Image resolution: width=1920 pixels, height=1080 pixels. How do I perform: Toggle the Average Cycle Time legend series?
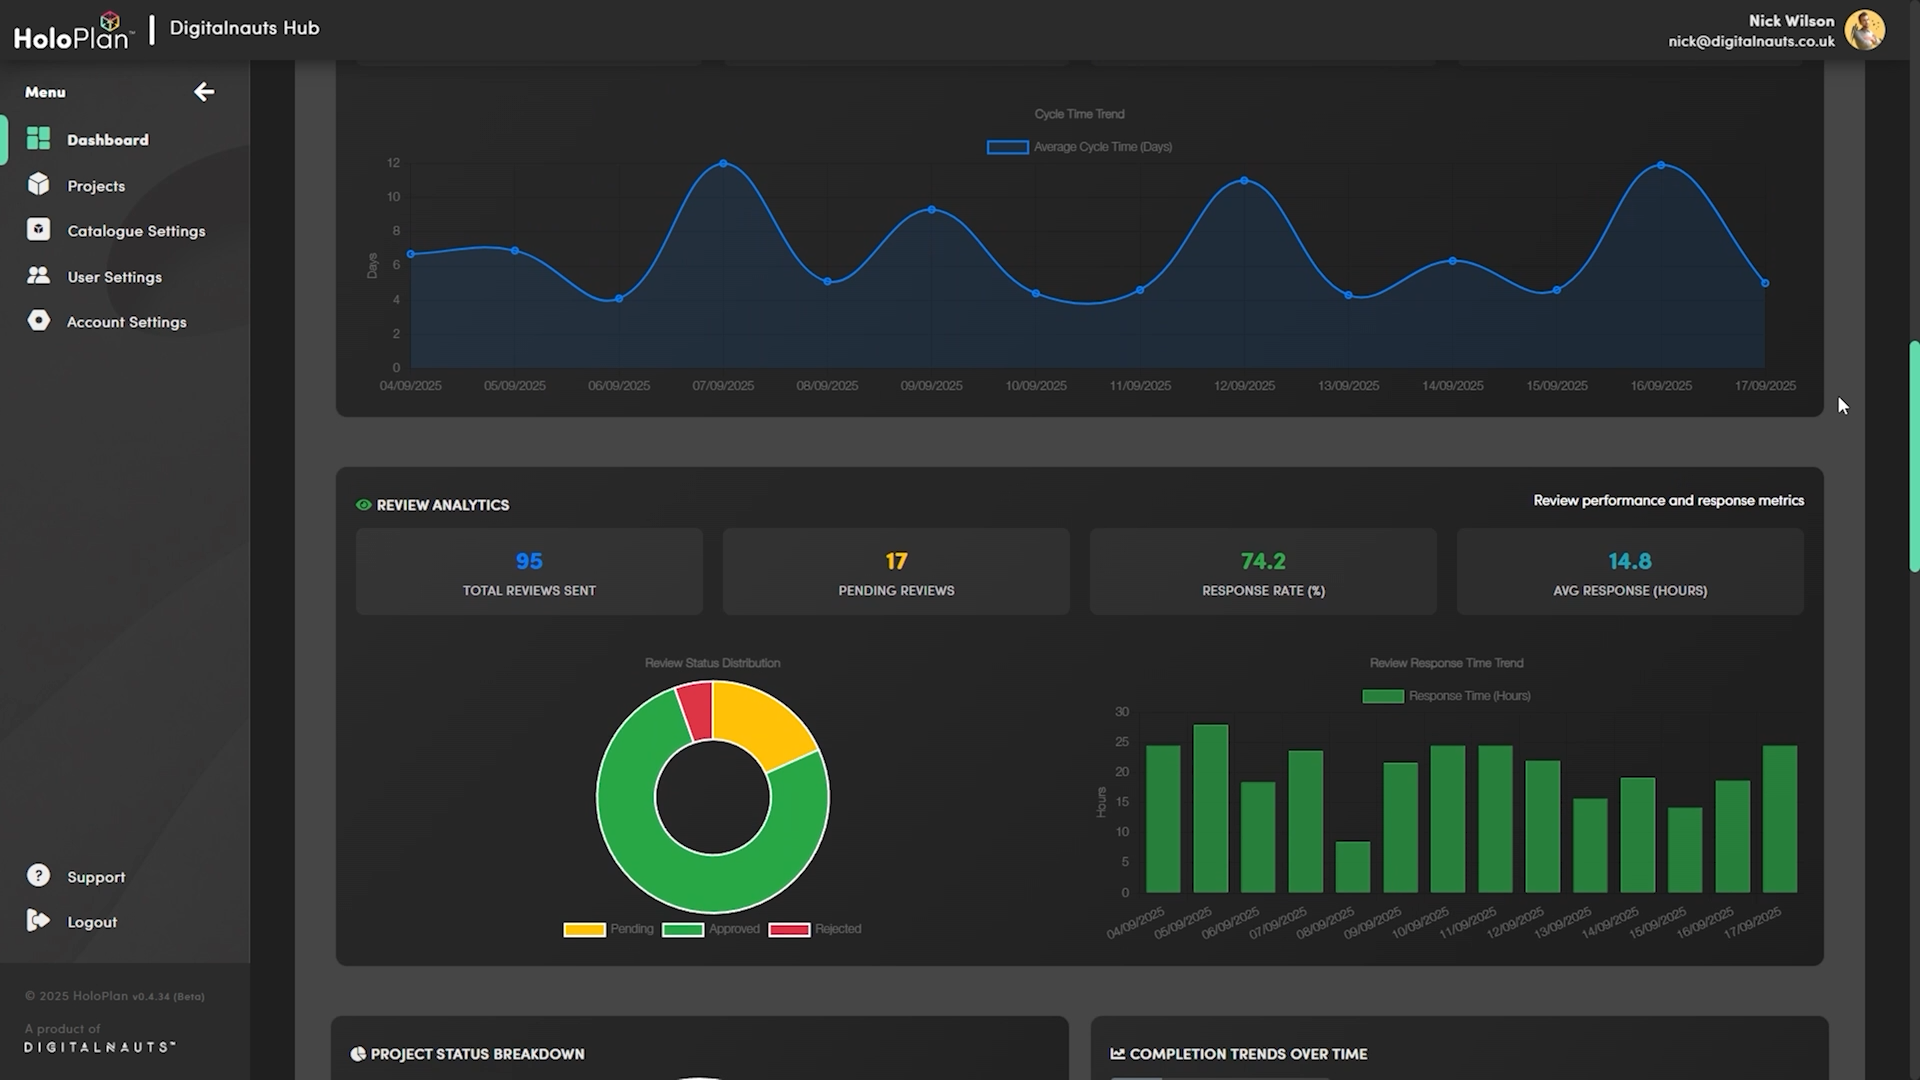(1007, 147)
